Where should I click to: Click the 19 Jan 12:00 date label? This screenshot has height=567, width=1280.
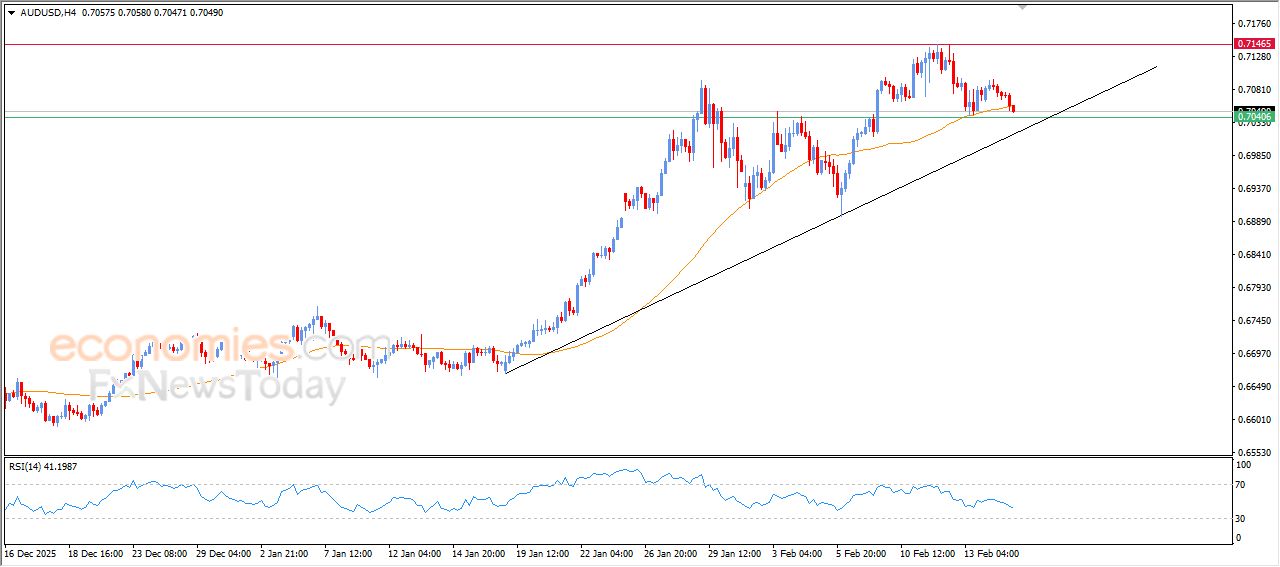(541, 553)
